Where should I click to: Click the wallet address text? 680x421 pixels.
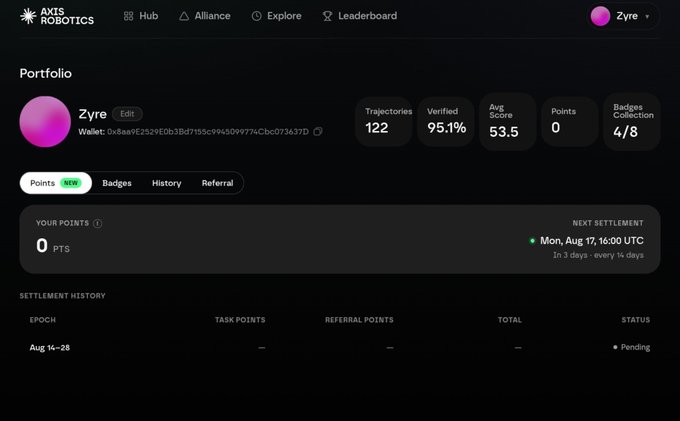click(208, 131)
